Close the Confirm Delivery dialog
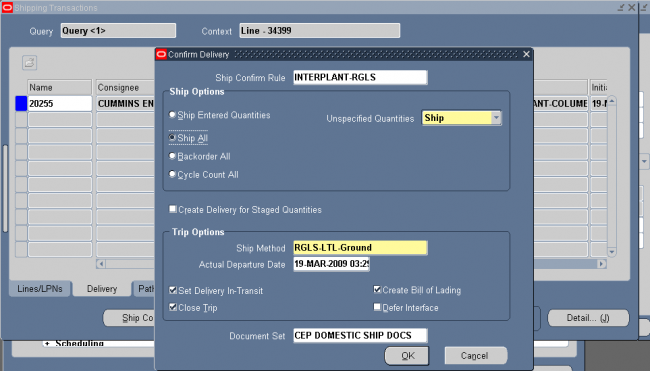The image size is (650, 371). pyautogui.click(x=526, y=54)
